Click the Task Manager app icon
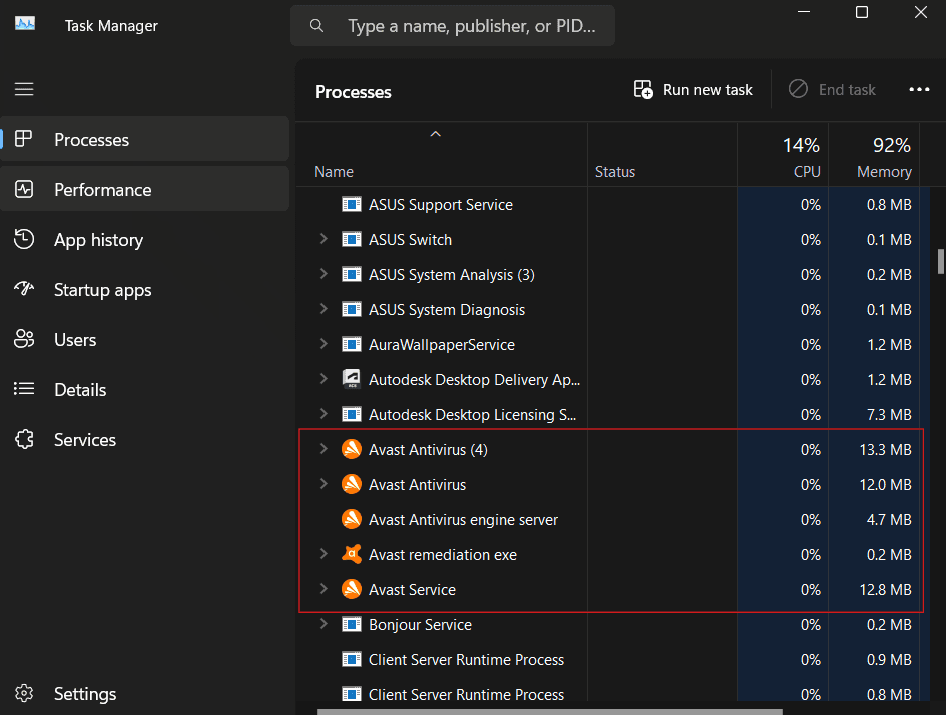 [25, 25]
